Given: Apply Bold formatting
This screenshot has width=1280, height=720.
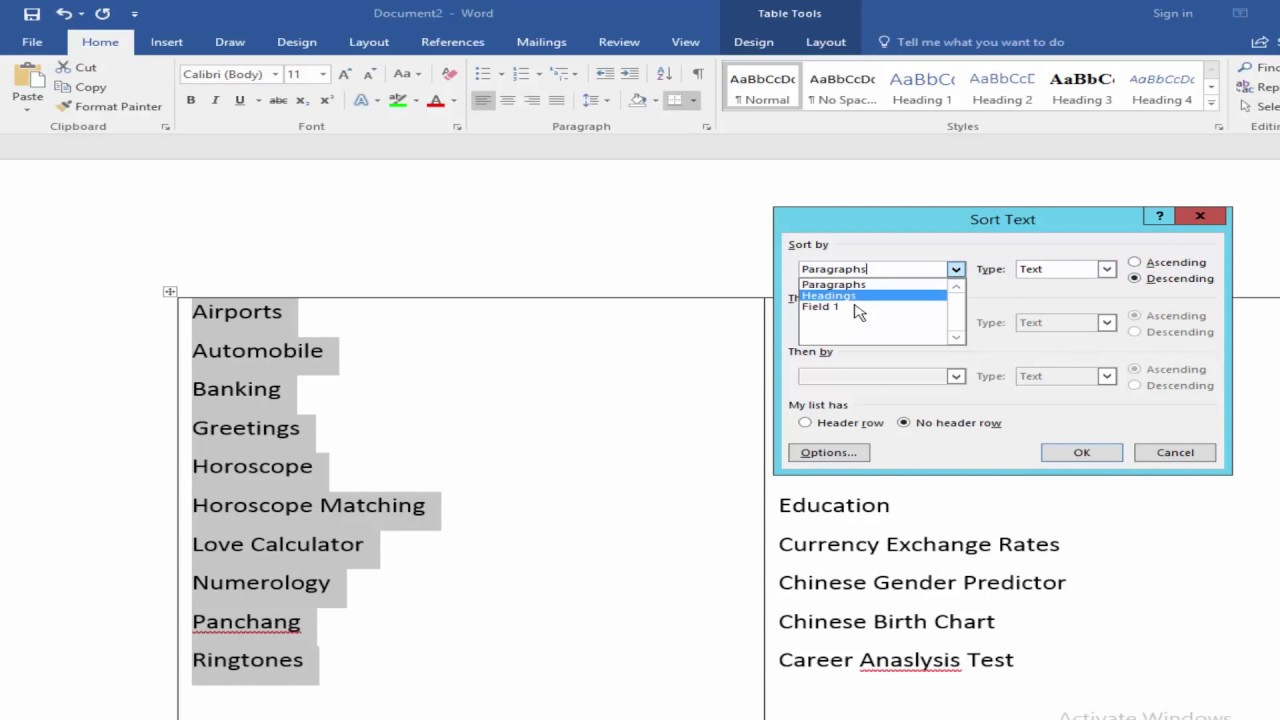Looking at the screenshot, I should [190, 100].
